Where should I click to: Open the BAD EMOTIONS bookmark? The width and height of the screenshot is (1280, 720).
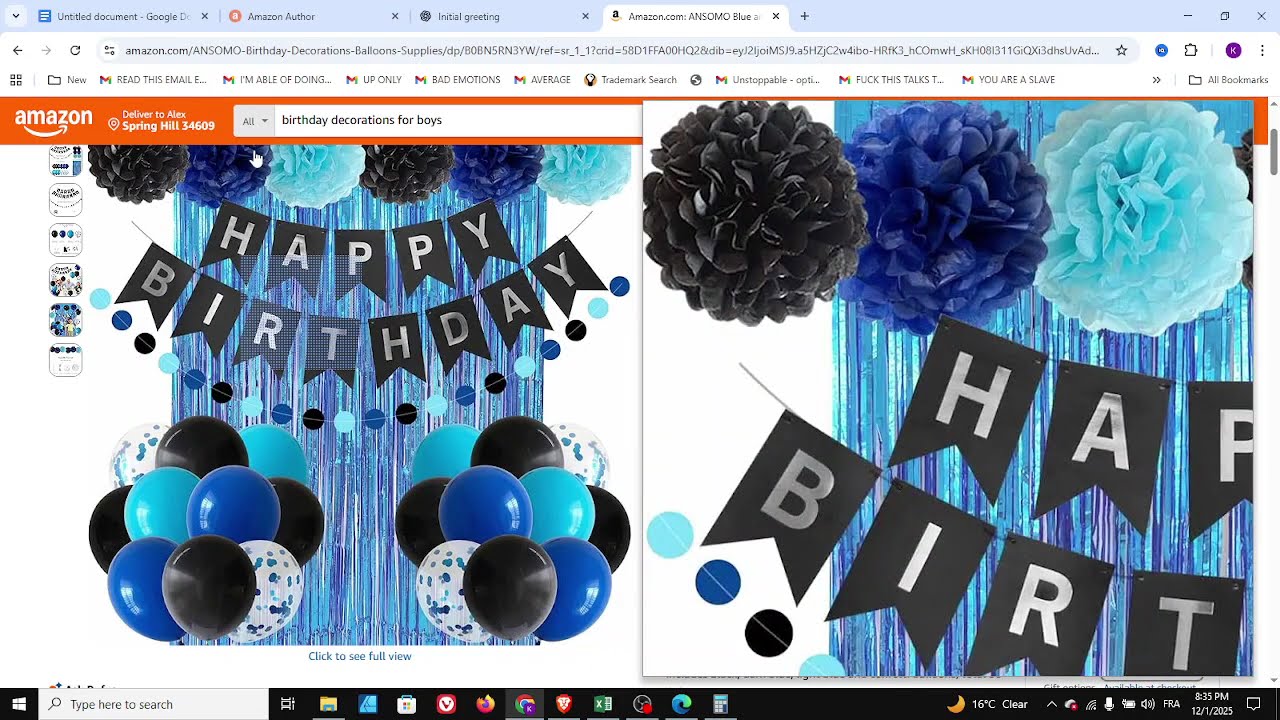tap(458, 80)
